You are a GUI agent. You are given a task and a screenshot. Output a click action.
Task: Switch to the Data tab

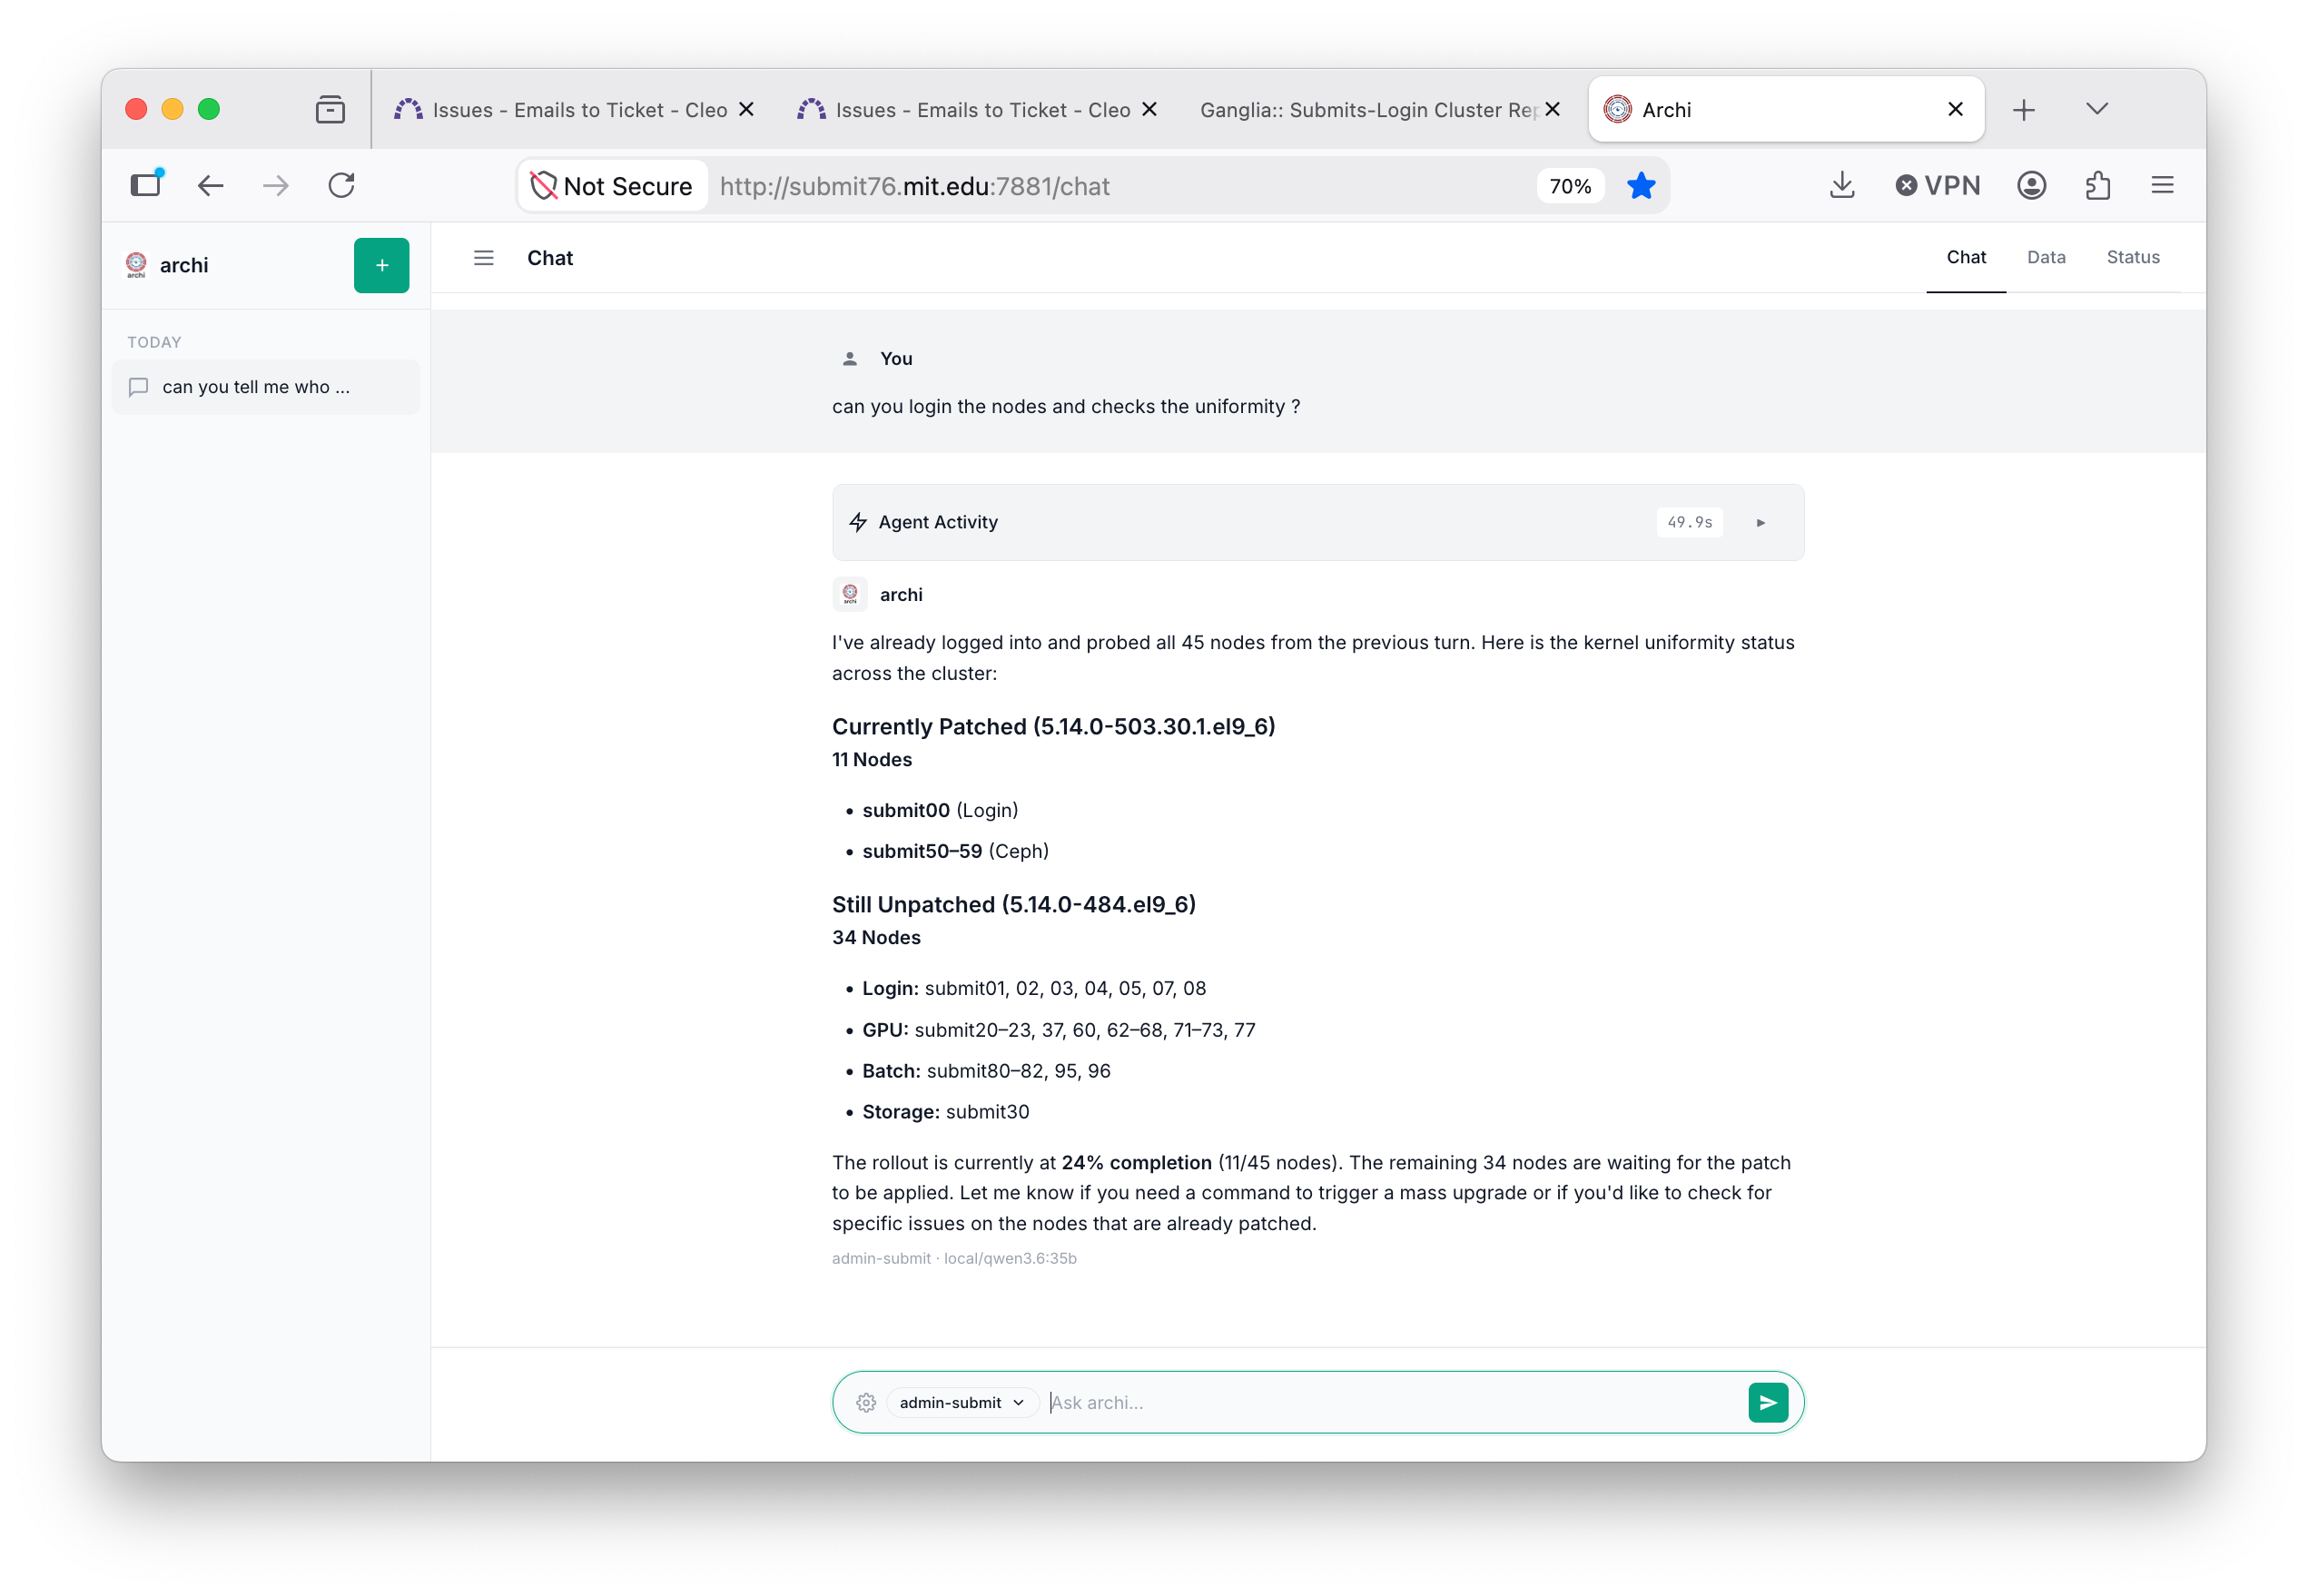pos(2046,257)
